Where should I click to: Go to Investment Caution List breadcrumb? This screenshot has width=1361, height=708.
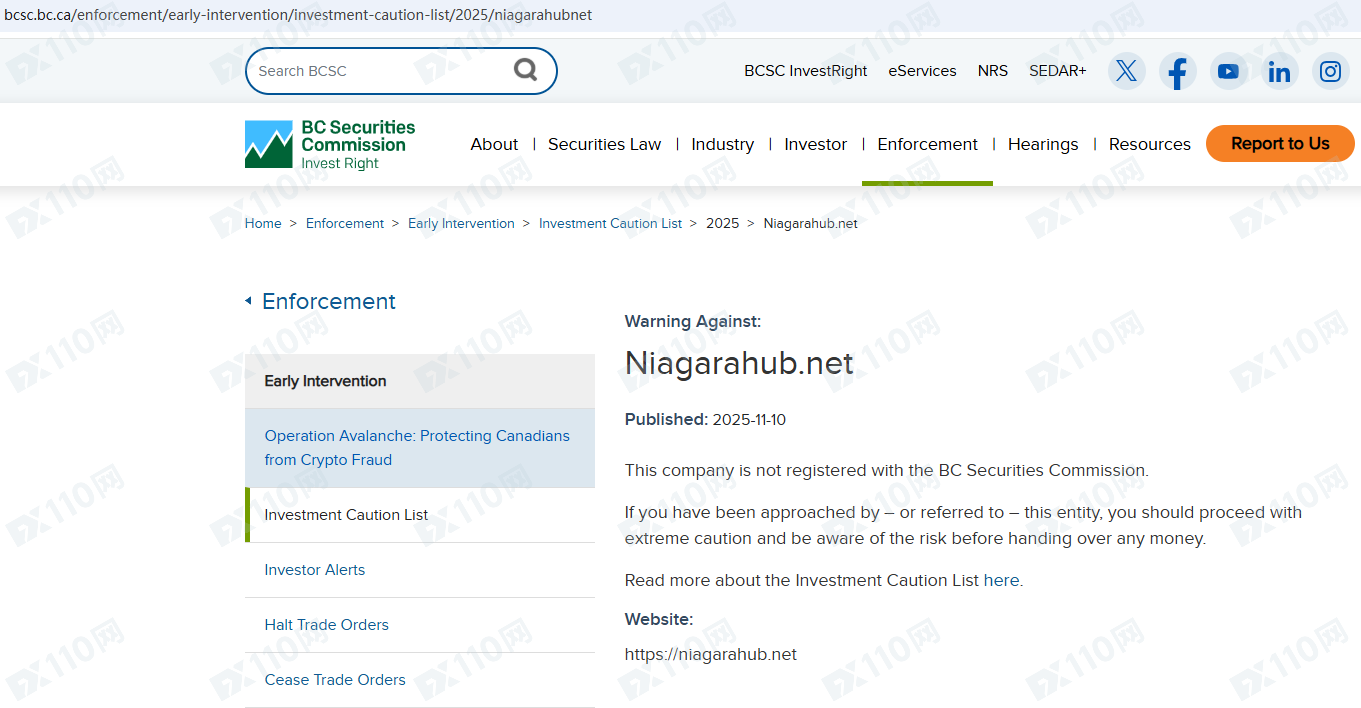pyautogui.click(x=610, y=223)
